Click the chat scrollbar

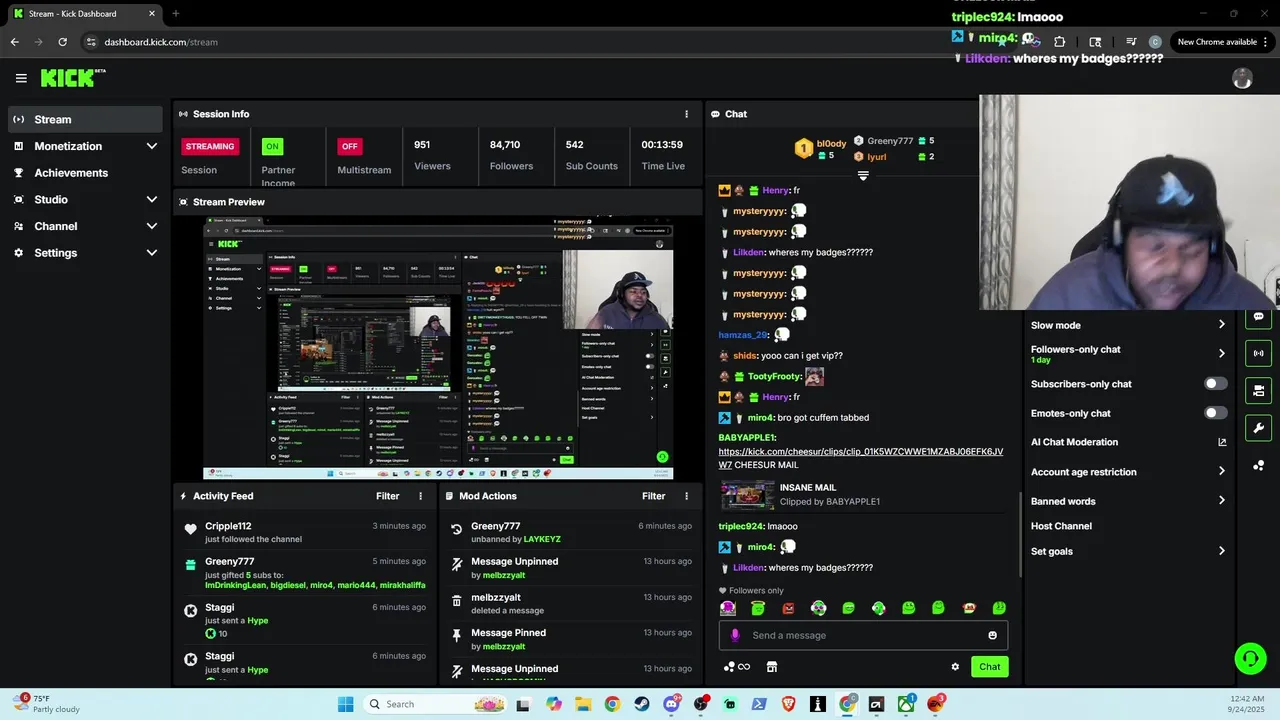pyautogui.click(x=1021, y=533)
